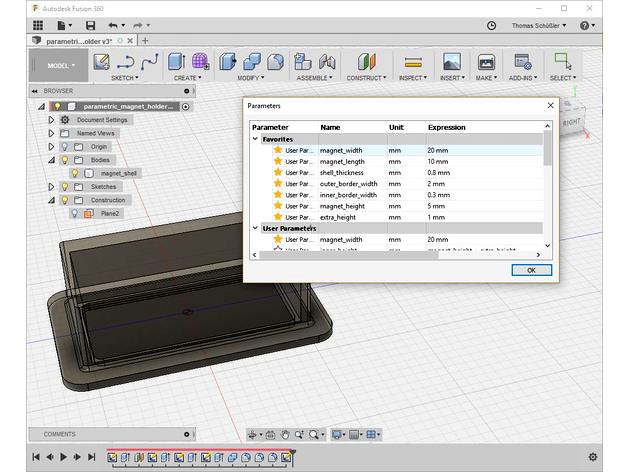Expand the Named Views node
This screenshot has width=628, height=472.
51,133
